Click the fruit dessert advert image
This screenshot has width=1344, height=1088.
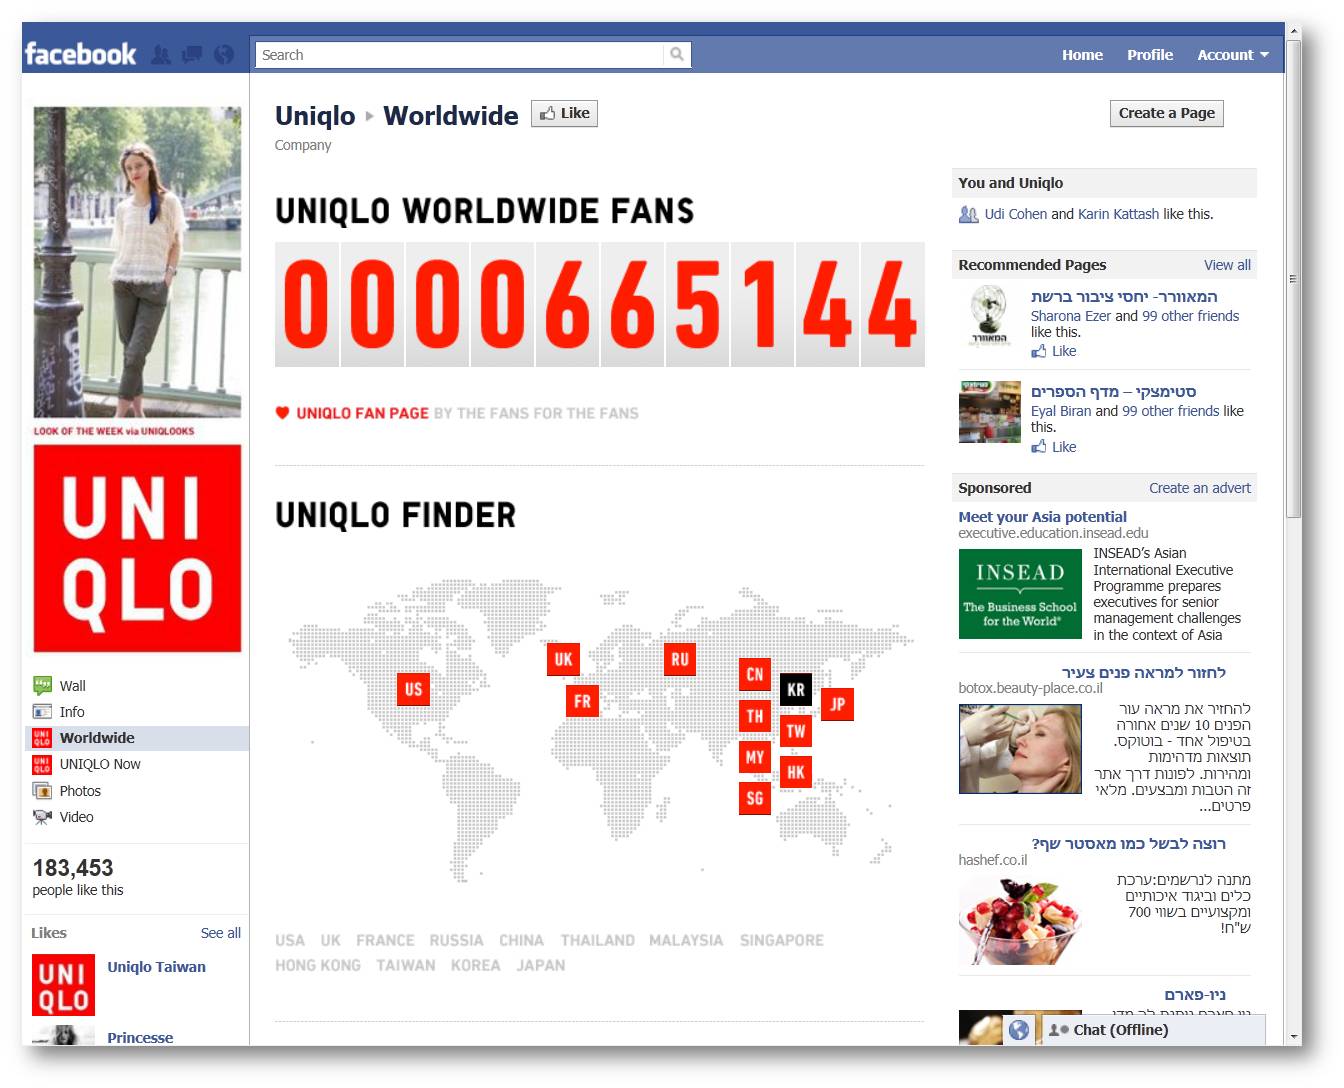pyautogui.click(x=1020, y=921)
